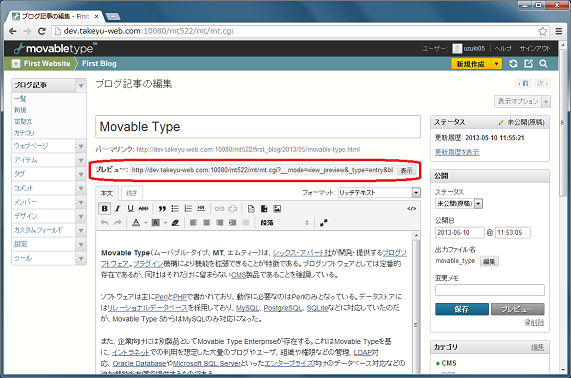Click the プレビュー button in 公開 panel

517,309
